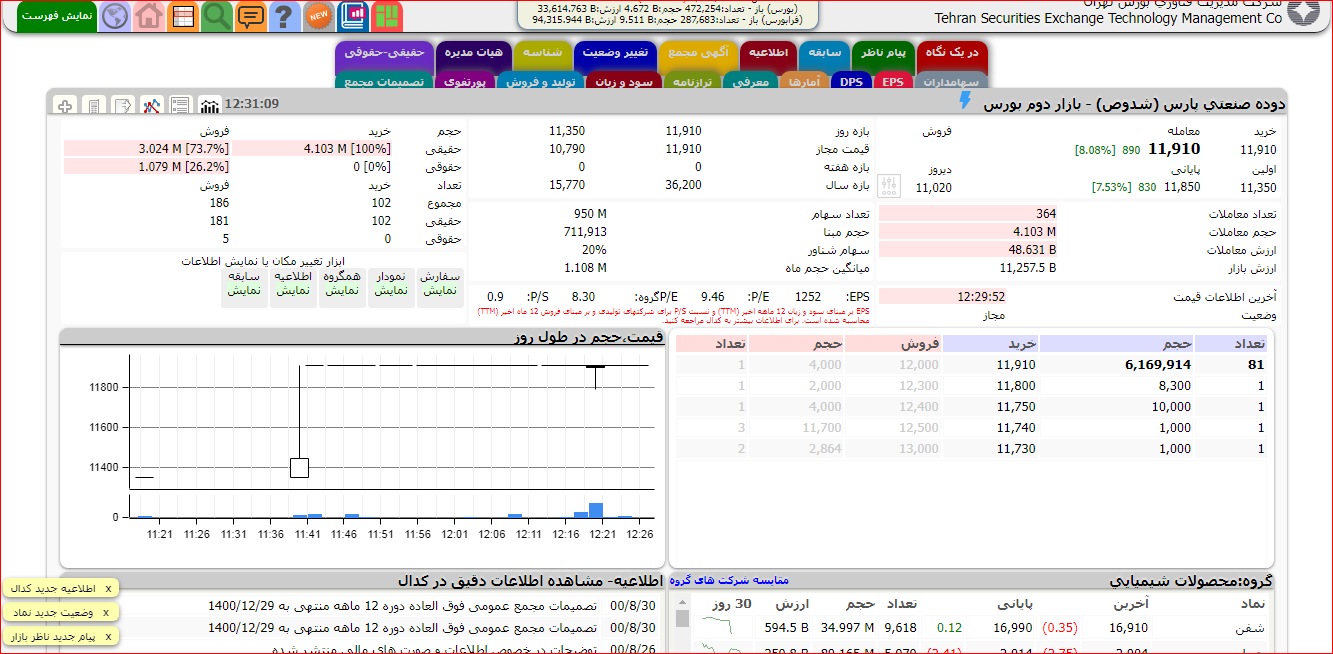Open the EPS tab
This screenshot has width=1333, height=654.
(x=892, y=82)
